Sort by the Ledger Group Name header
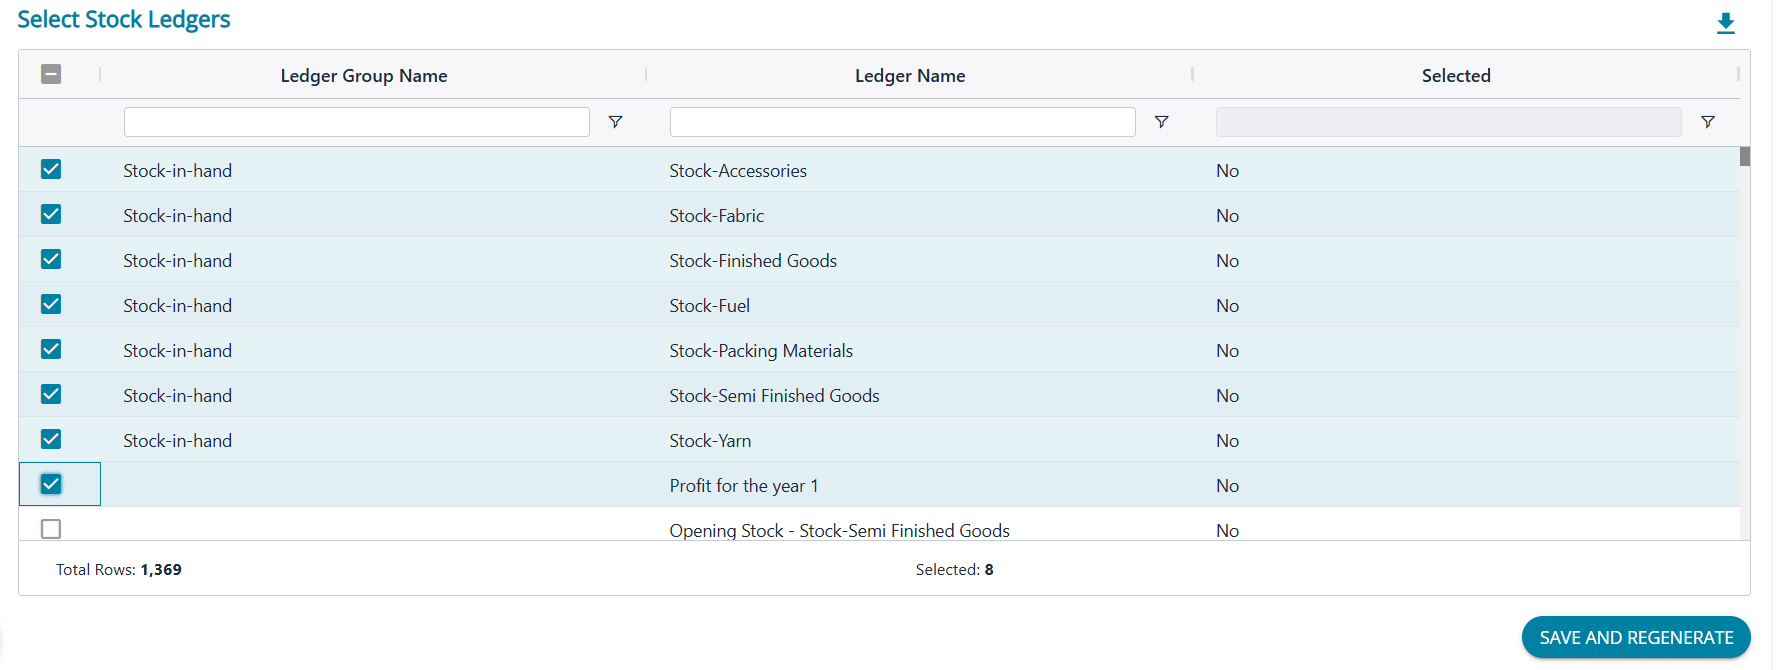Image resolution: width=1783 pixels, height=670 pixels. point(363,76)
